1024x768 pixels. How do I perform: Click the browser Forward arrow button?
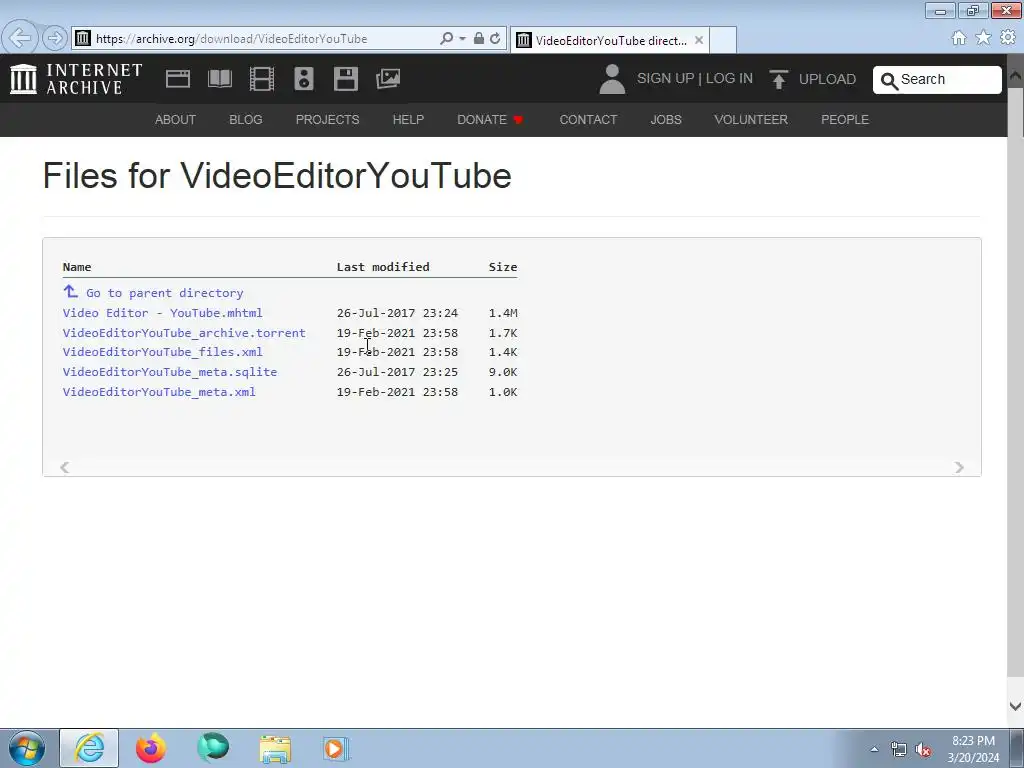point(56,38)
